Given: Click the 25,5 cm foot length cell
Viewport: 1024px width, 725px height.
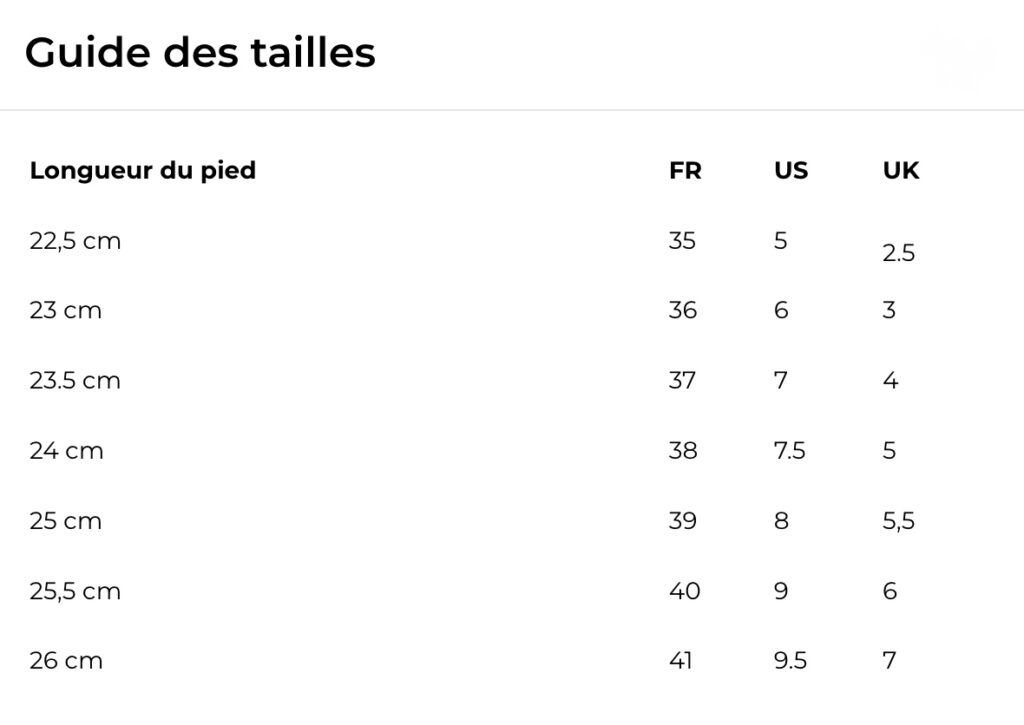Looking at the screenshot, I should tap(75, 591).
